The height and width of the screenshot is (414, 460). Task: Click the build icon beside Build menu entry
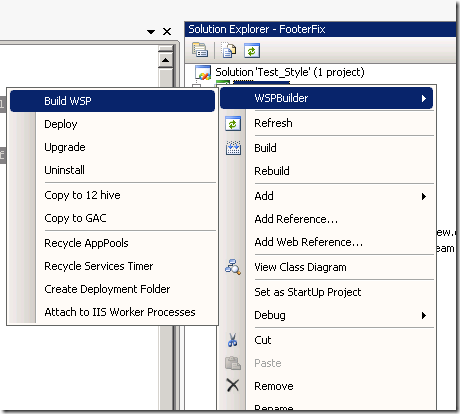click(x=233, y=148)
